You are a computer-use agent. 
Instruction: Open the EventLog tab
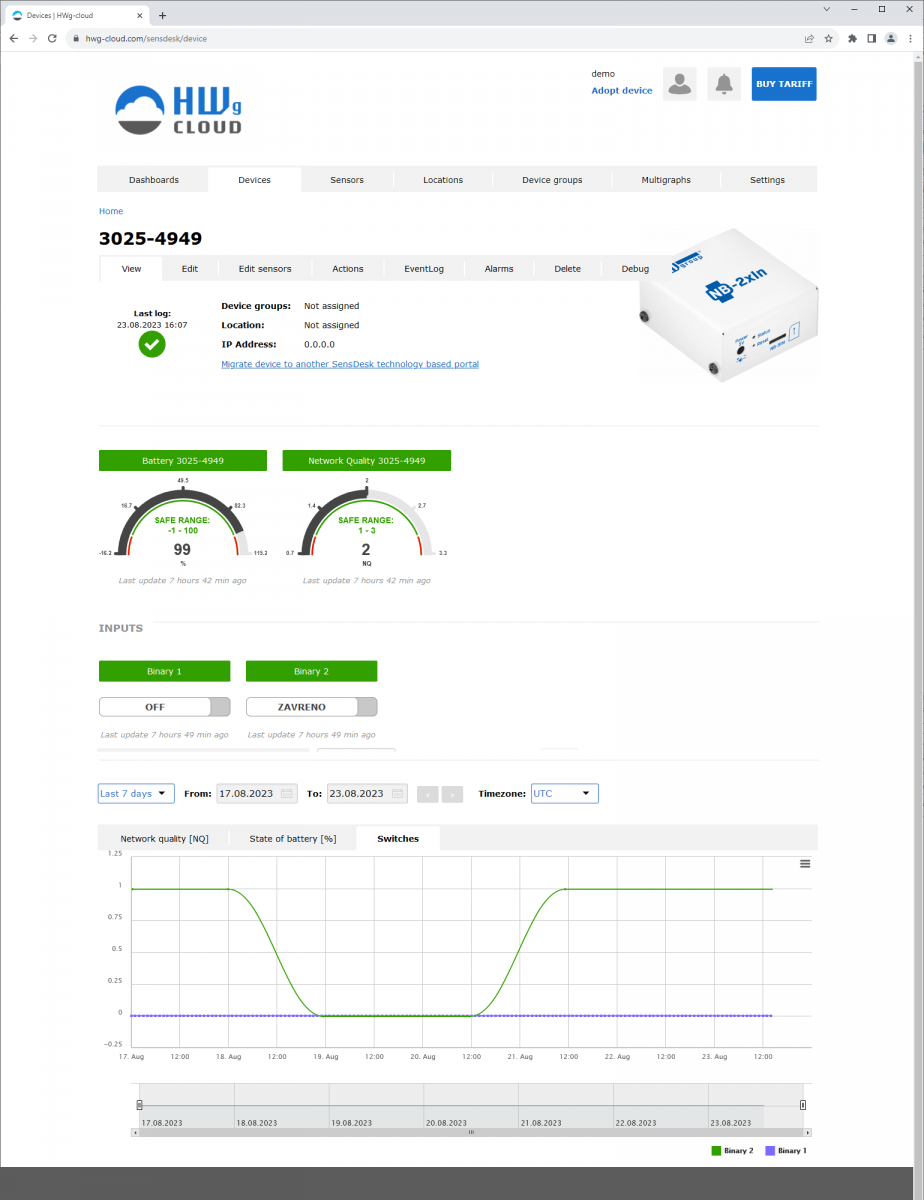tap(424, 269)
